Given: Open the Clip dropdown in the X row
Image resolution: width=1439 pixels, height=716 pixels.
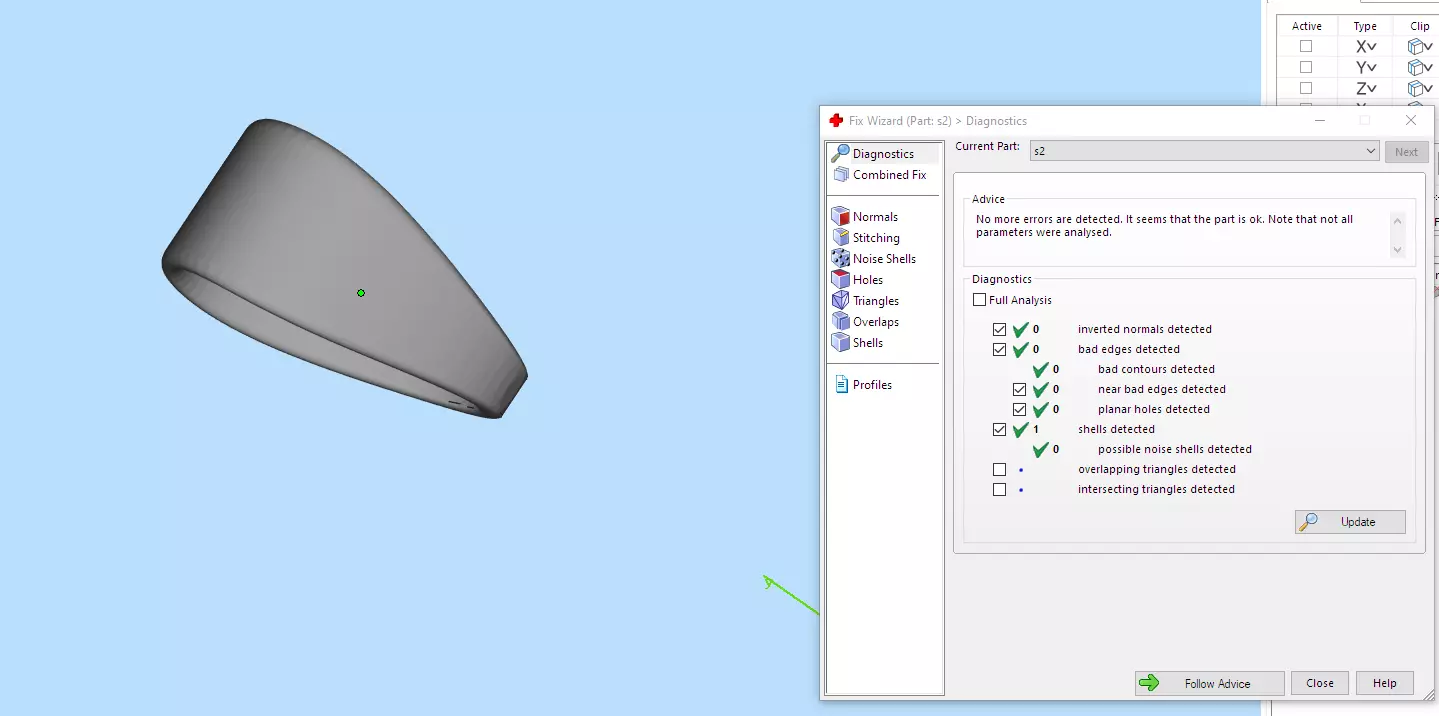Looking at the screenshot, I should click(1420, 47).
